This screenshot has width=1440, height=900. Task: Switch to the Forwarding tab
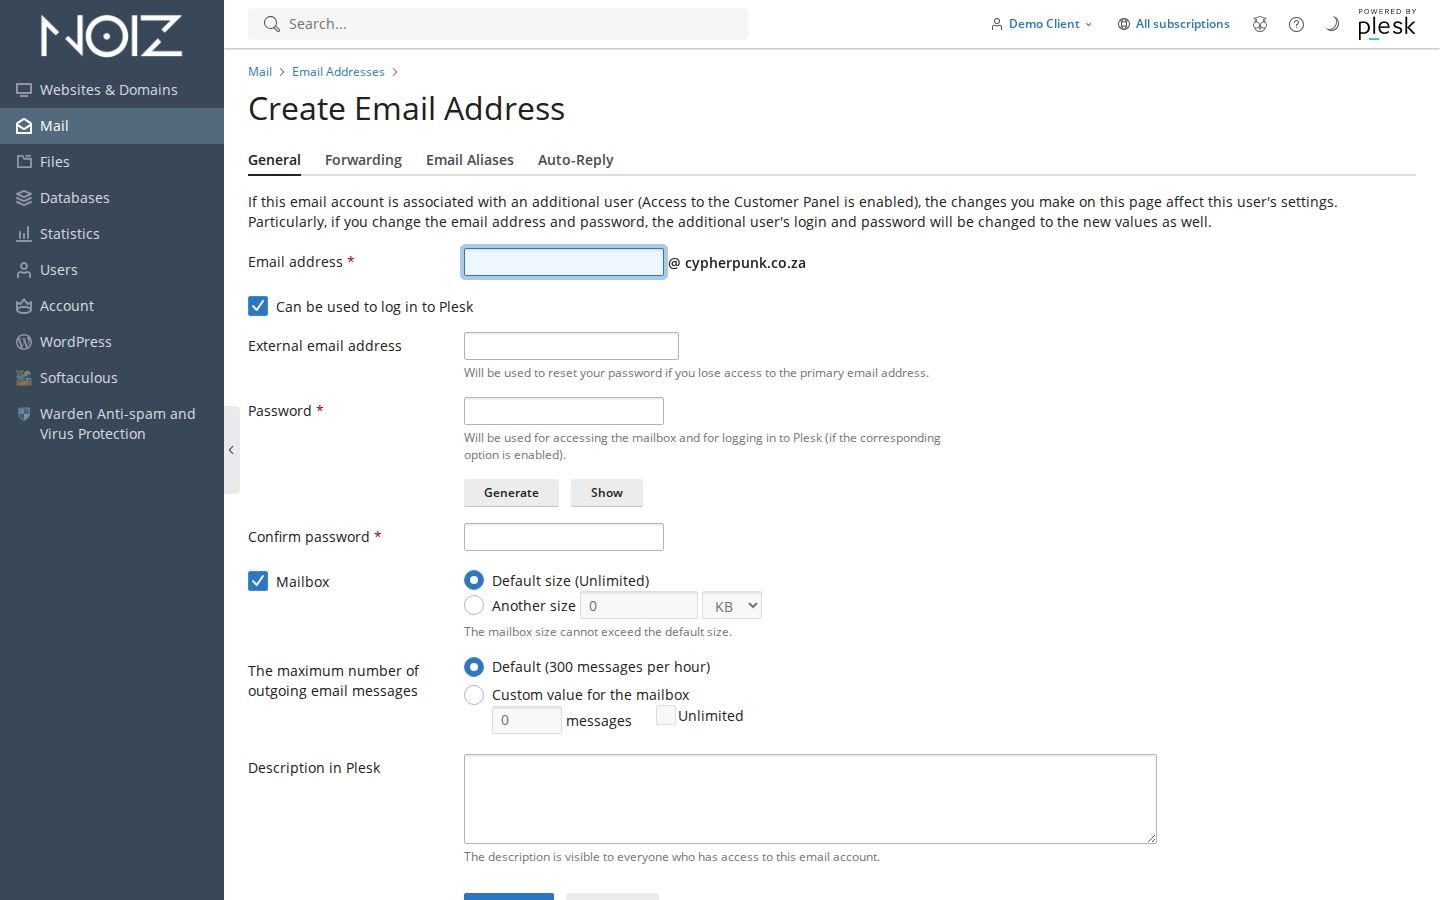(x=363, y=160)
